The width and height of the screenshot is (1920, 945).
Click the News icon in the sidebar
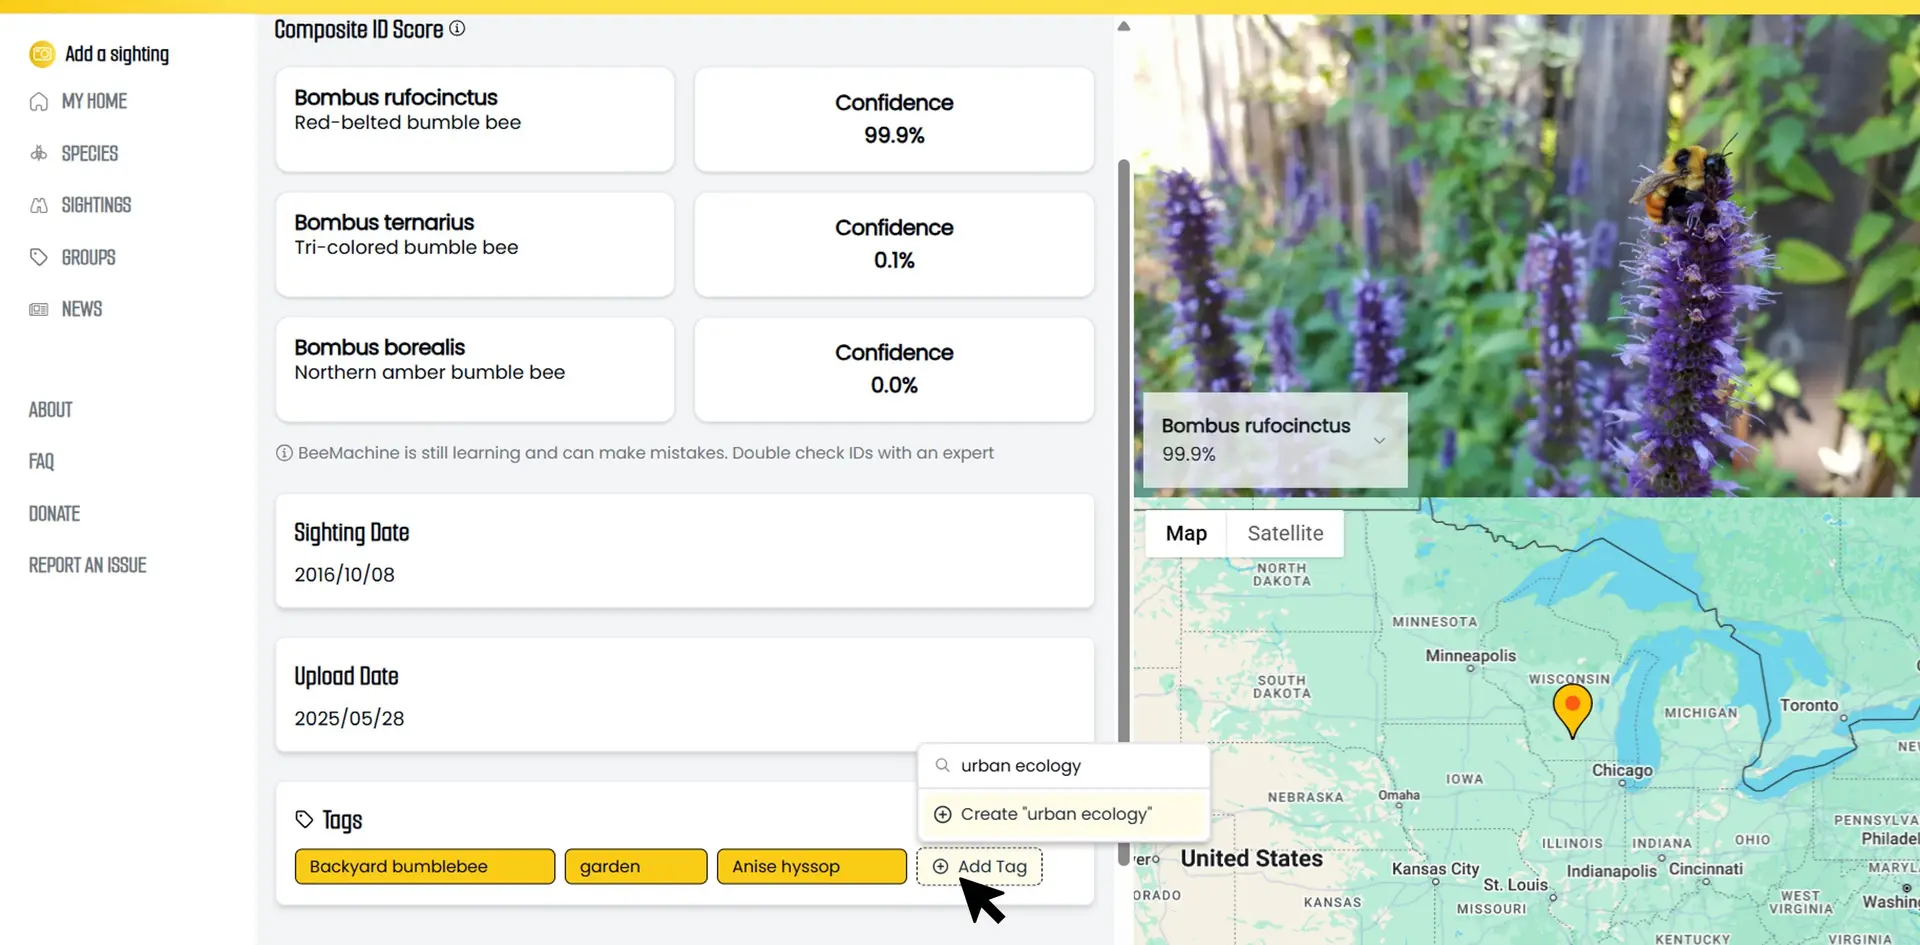38,309
